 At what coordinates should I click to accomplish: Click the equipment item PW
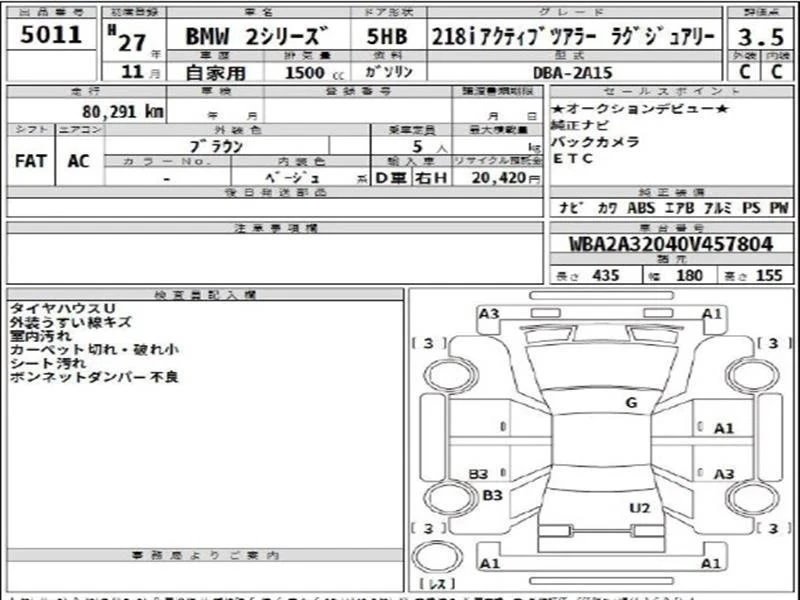[x=779, y=208]
